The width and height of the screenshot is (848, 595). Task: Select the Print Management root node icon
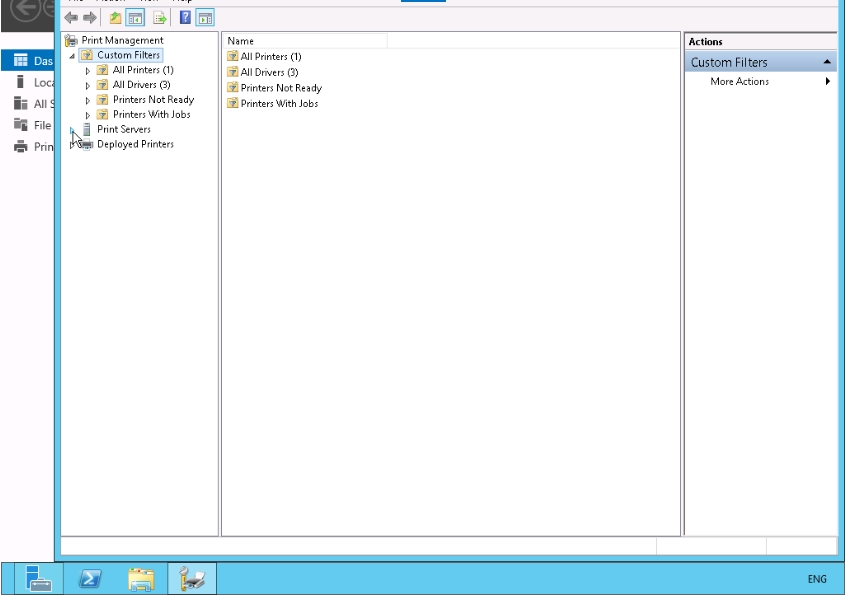tap(71, 41)
